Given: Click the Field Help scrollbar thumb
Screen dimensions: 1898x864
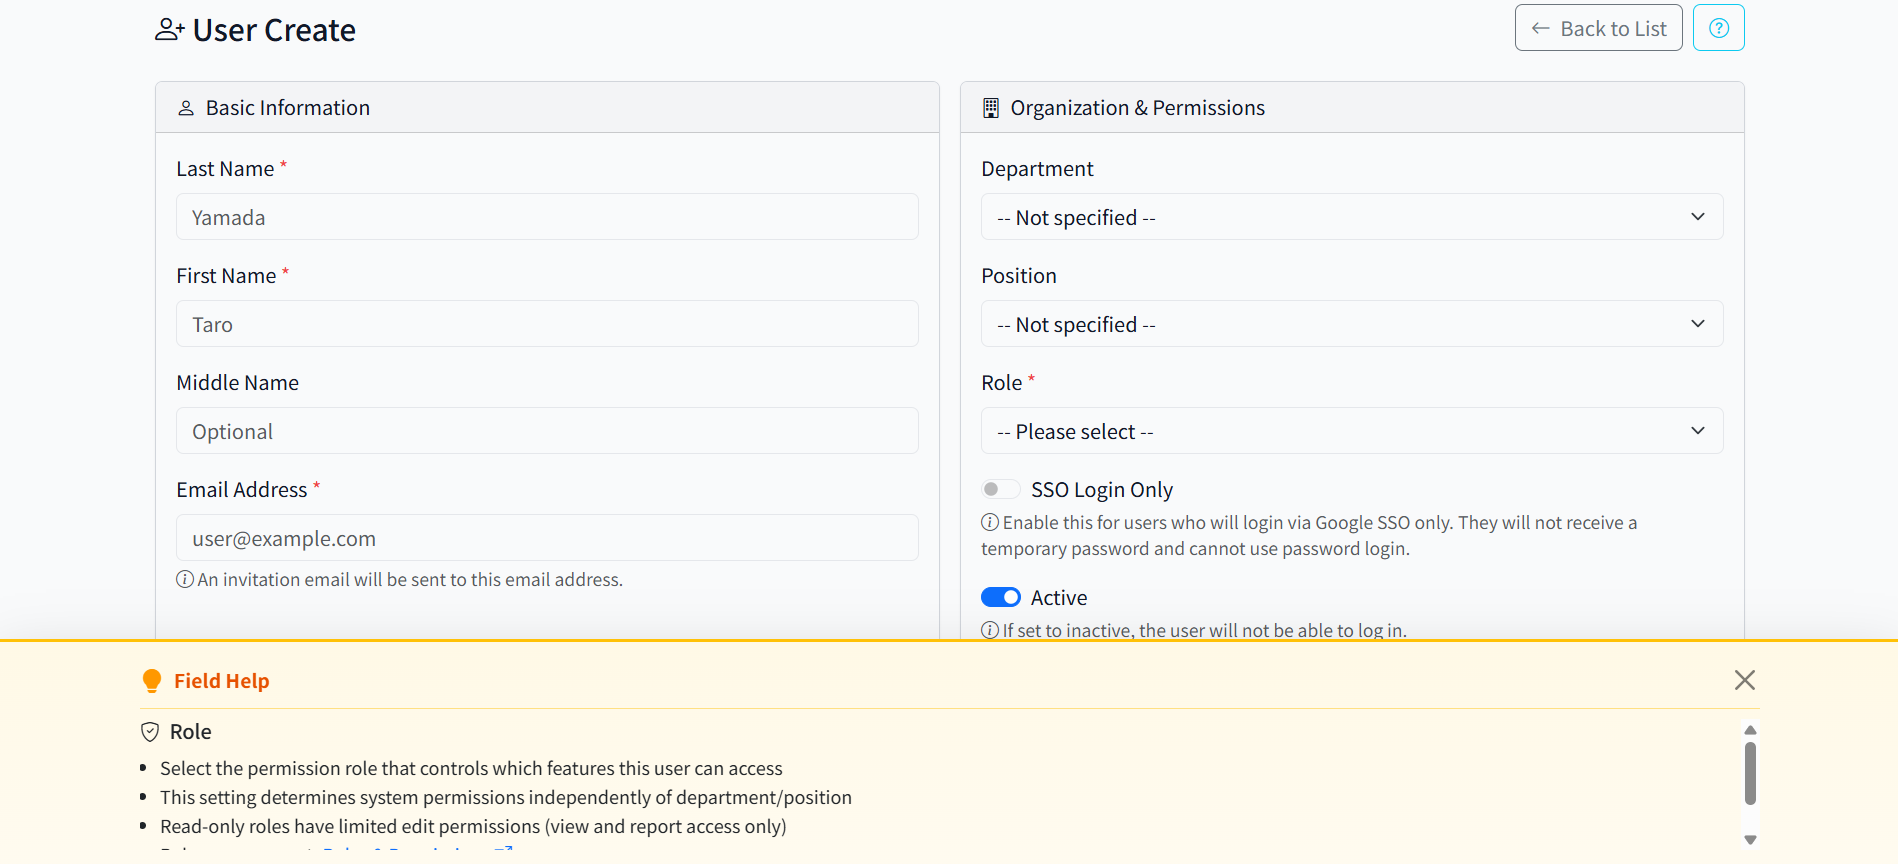Looking at the screenshot, I should tap(1750, 773).
